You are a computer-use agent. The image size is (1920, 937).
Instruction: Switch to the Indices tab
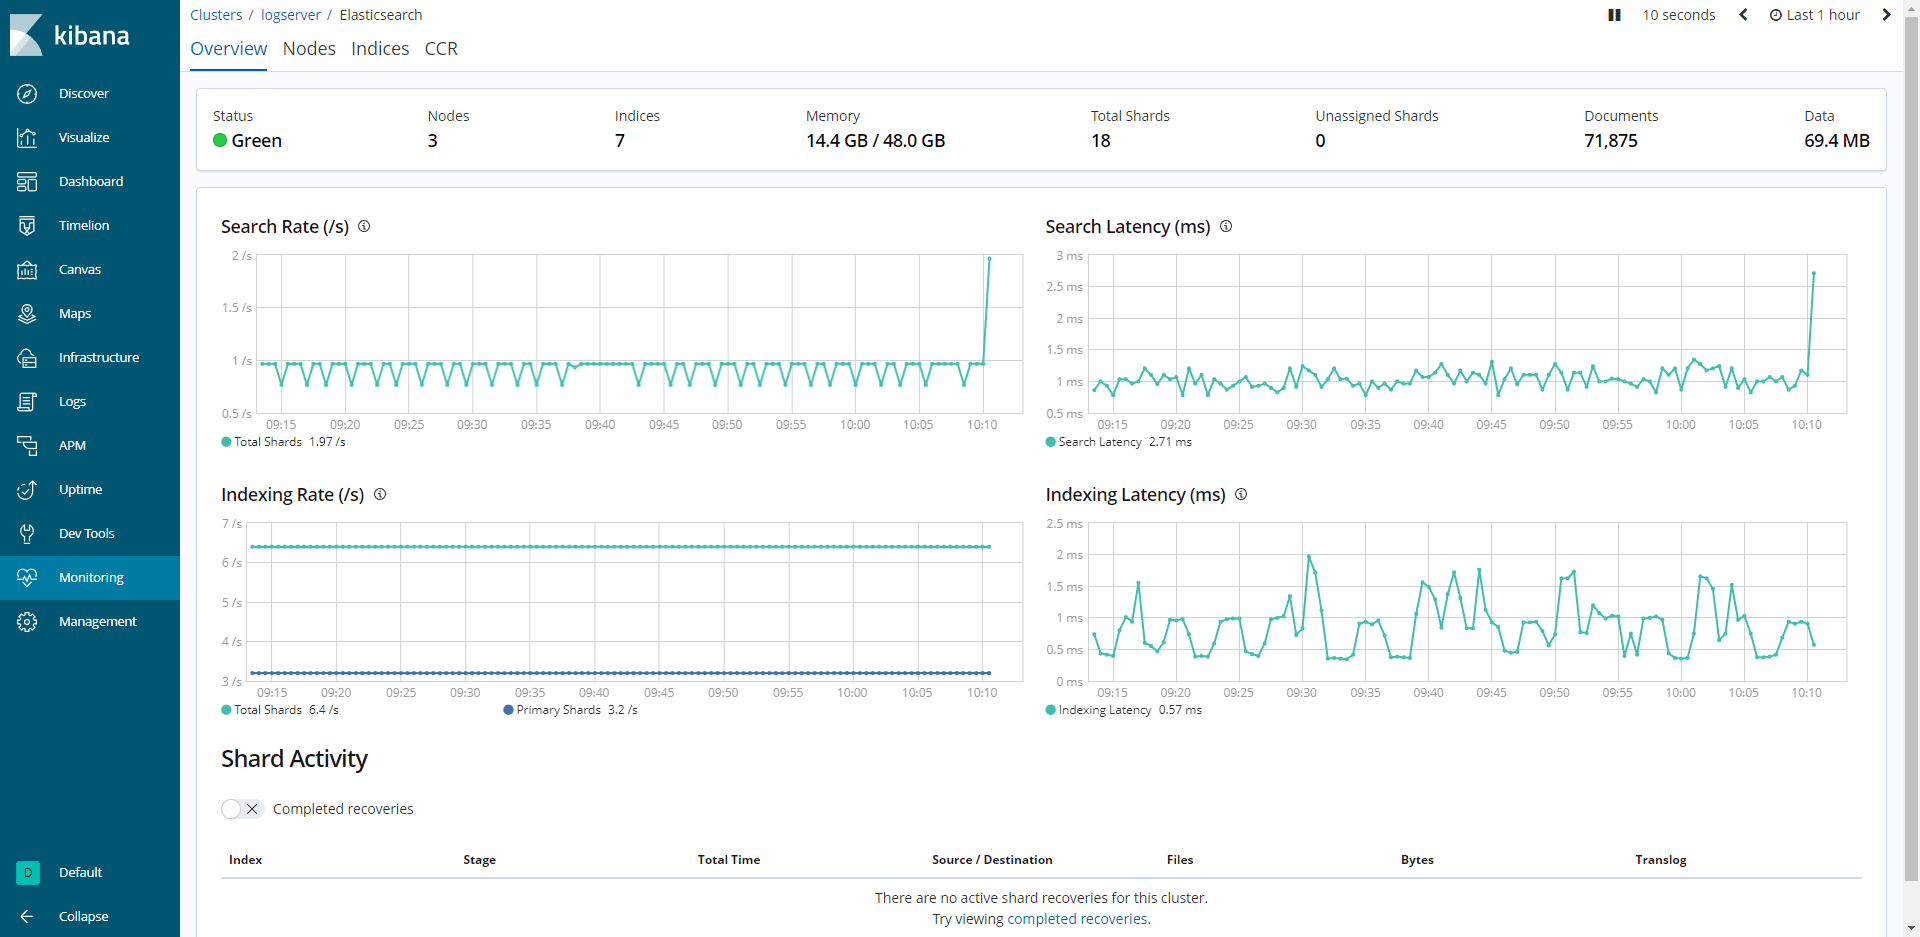[380, 49]
